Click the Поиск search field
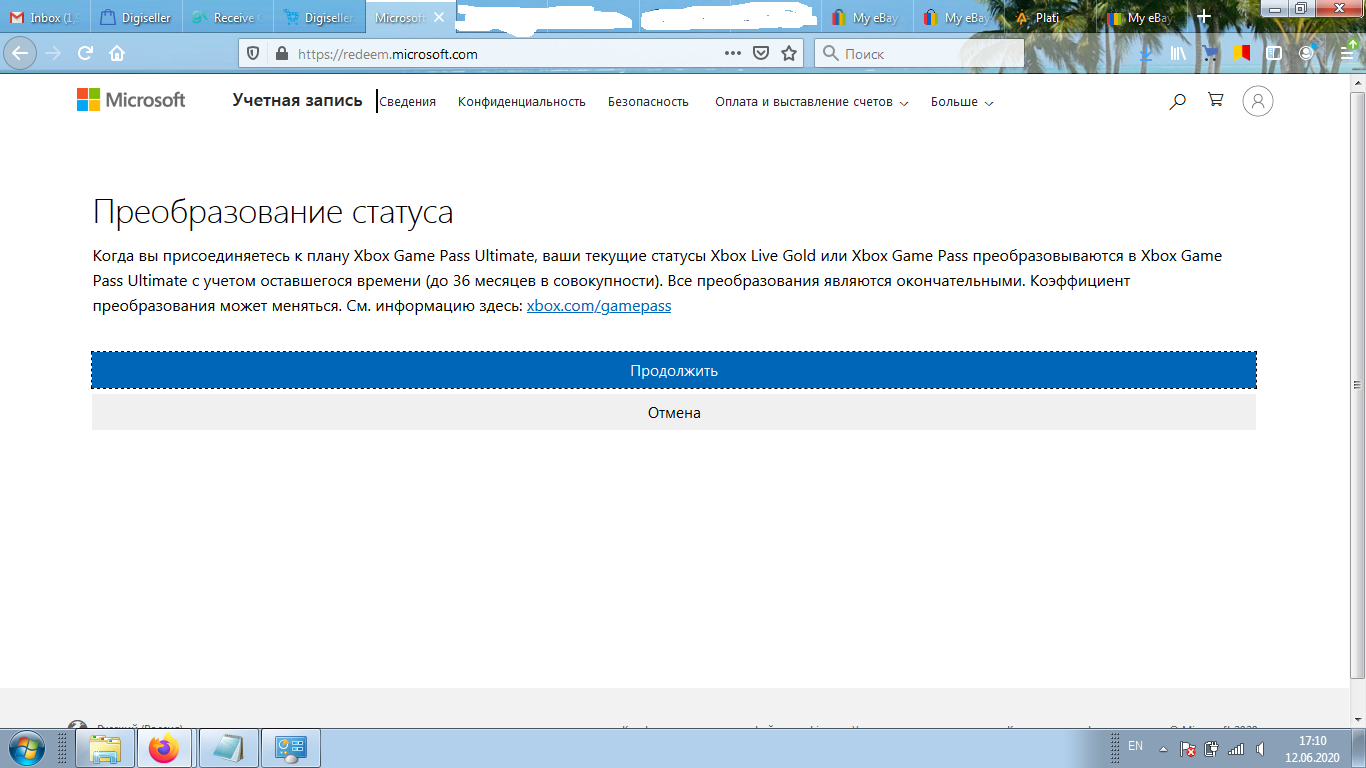The height and width of the screenshot is (768, 1366). click(x=919, y=54)
